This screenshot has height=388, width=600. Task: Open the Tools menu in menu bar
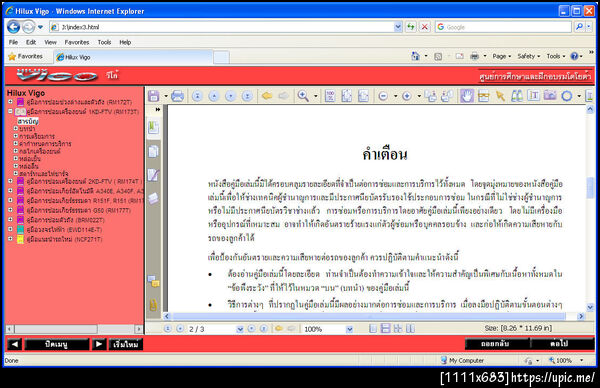click(104, 42)
